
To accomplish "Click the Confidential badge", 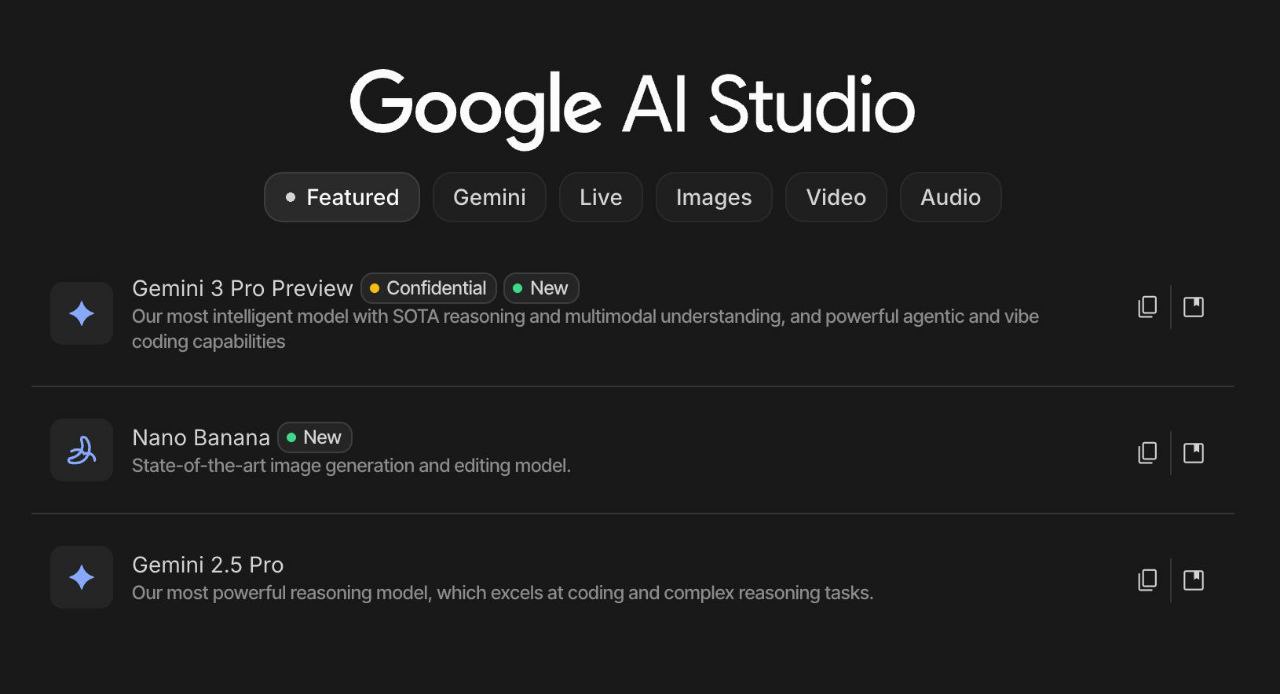I will coord(428,288).
